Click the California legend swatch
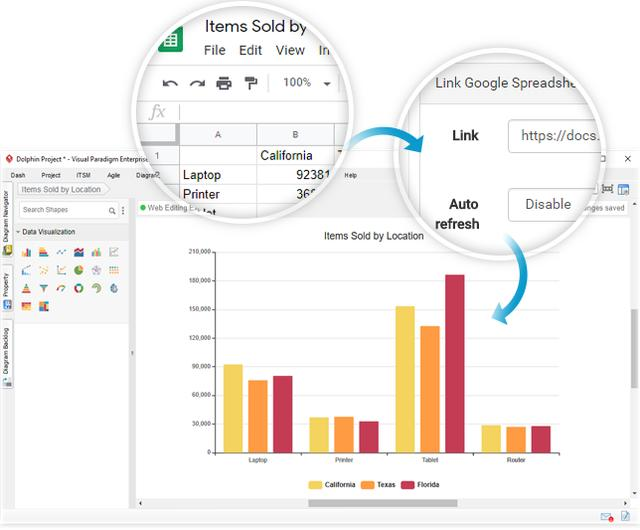Image resolution: width=640 pixels, height=530 pixels. [x=315, y=485]
